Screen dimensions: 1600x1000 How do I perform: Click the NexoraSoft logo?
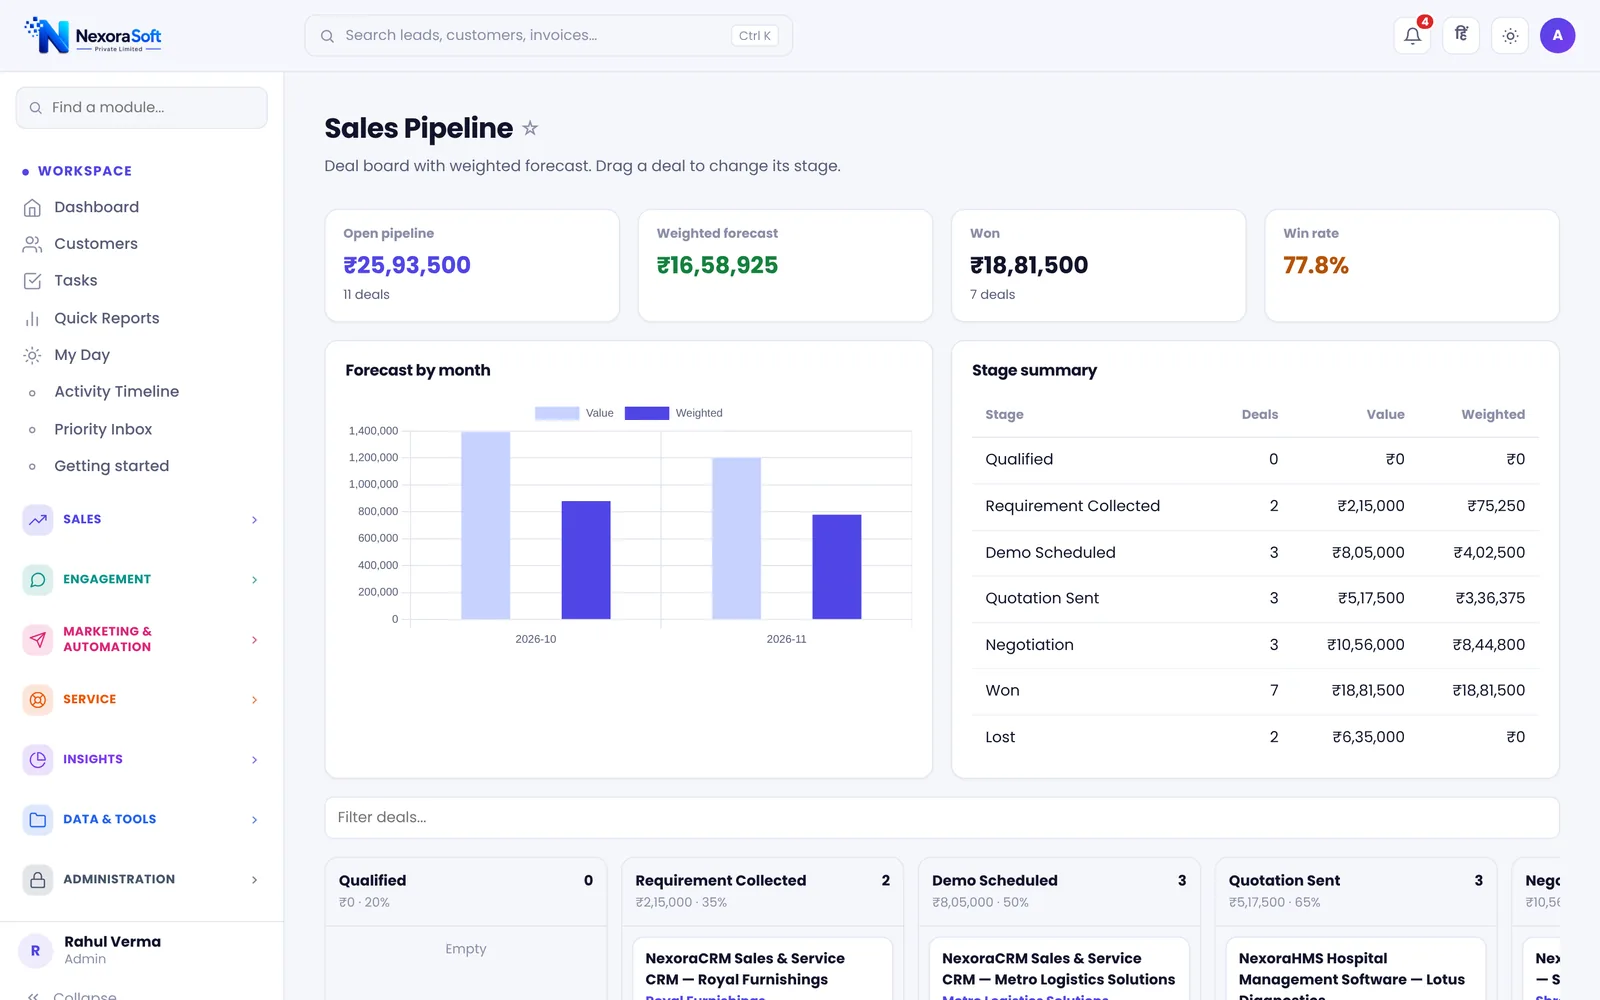(x=94, y=36)
